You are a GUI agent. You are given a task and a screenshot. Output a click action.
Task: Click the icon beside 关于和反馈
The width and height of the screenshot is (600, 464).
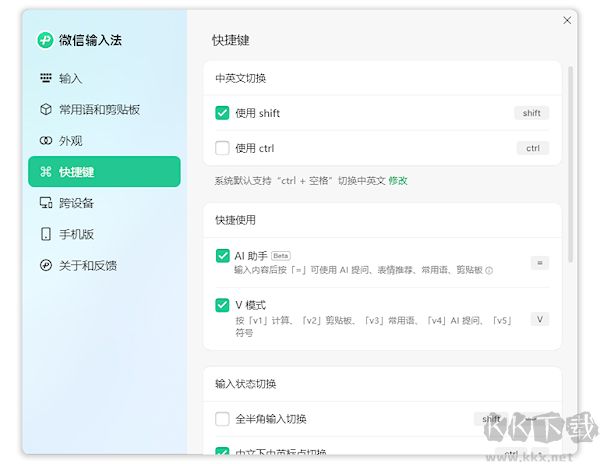click(x=46, y=265)
